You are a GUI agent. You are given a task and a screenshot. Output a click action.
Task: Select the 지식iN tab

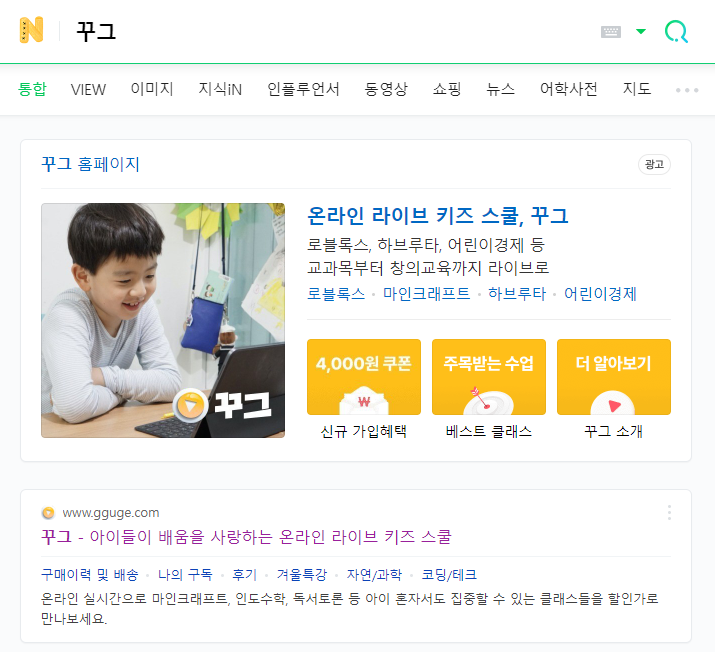pyautogui.click(x=220, y=89)
